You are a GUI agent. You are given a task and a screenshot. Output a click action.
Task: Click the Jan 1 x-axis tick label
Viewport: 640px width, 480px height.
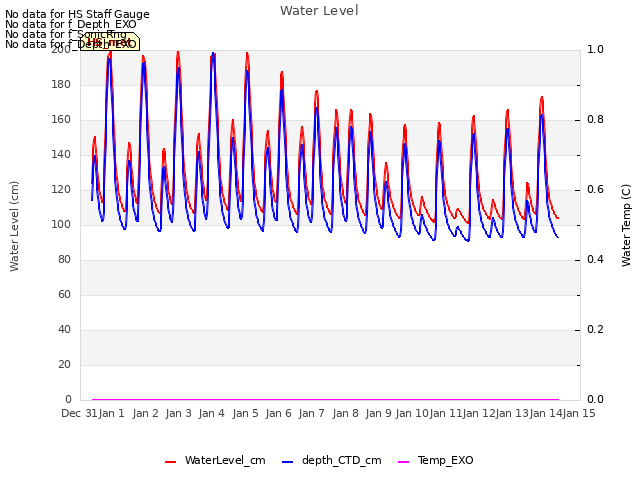(x=111, y=413)
